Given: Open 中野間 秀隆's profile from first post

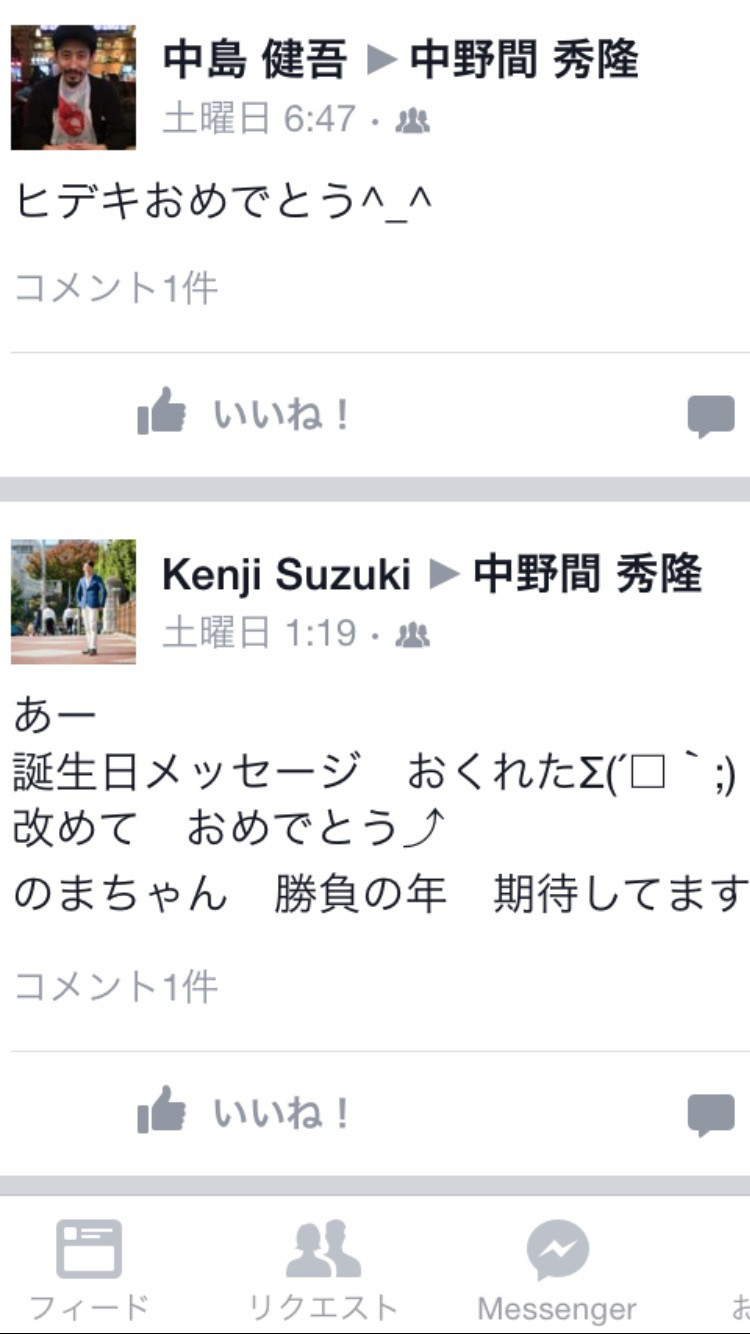Looking at the screenshot, I should pyautogui.click(x=524, y=60).
